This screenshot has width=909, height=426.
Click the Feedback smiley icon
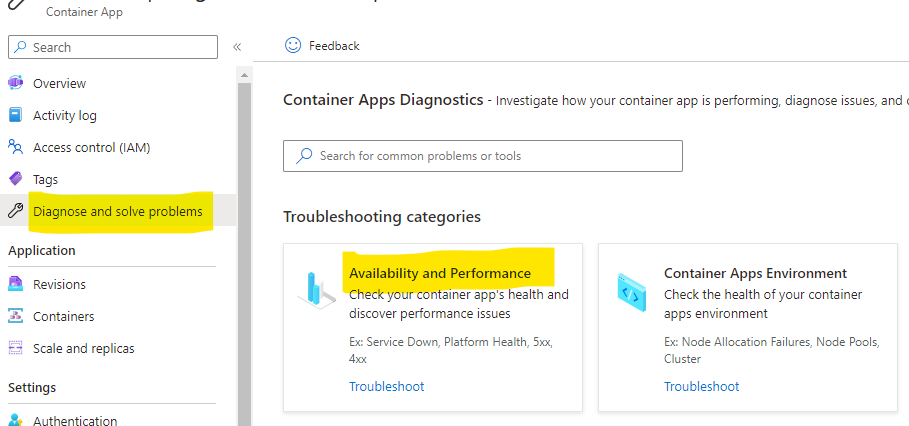pyautogui.click(x=293, y=45)
